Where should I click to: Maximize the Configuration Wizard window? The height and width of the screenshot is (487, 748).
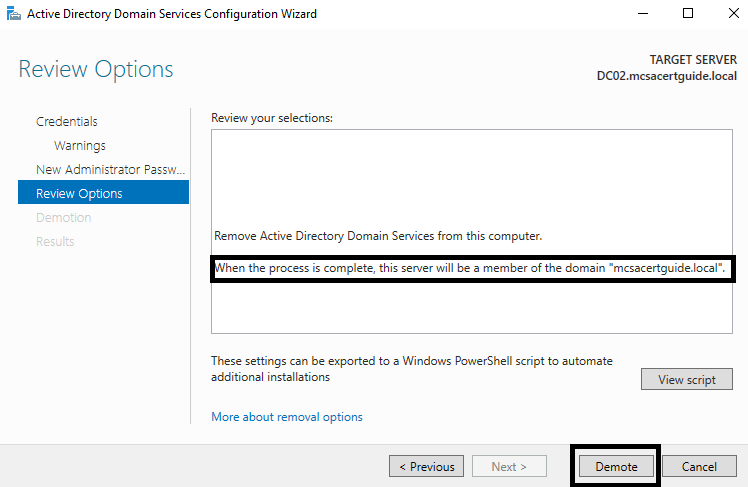tap(688, 14)
